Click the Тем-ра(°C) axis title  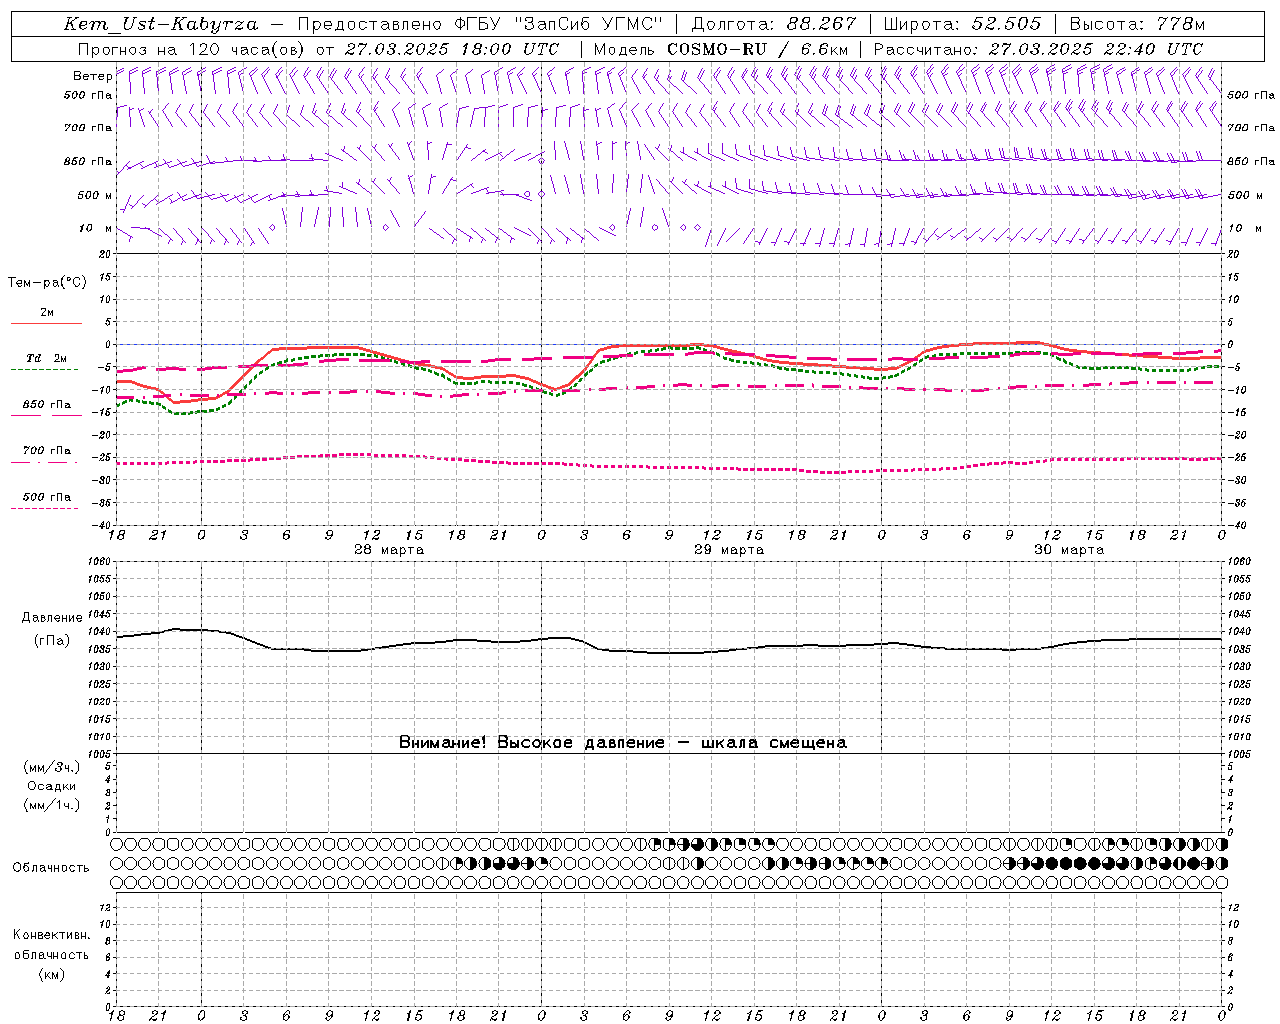[47, 283]
